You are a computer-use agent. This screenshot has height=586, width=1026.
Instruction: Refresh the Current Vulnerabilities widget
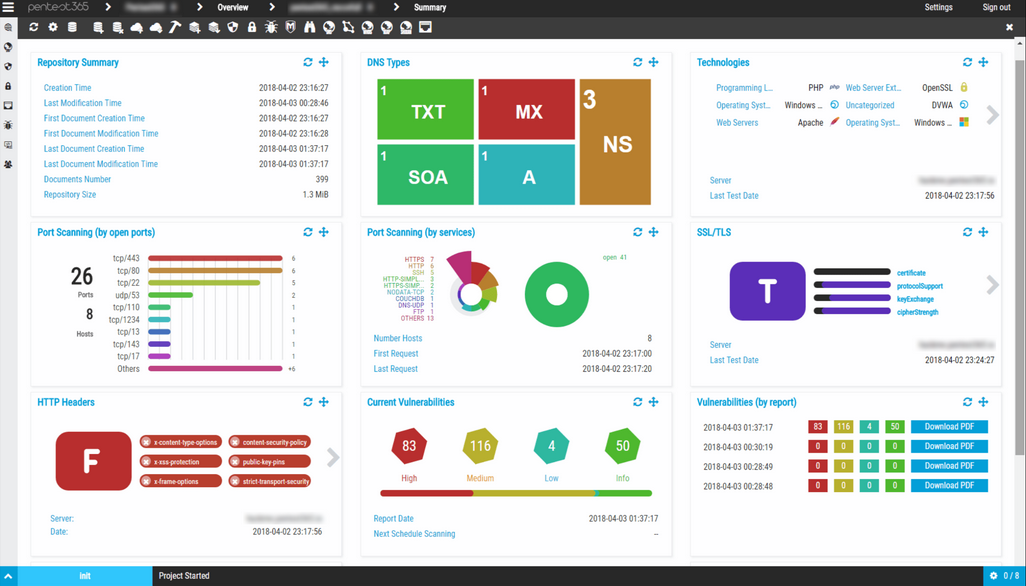pos(637,402)
